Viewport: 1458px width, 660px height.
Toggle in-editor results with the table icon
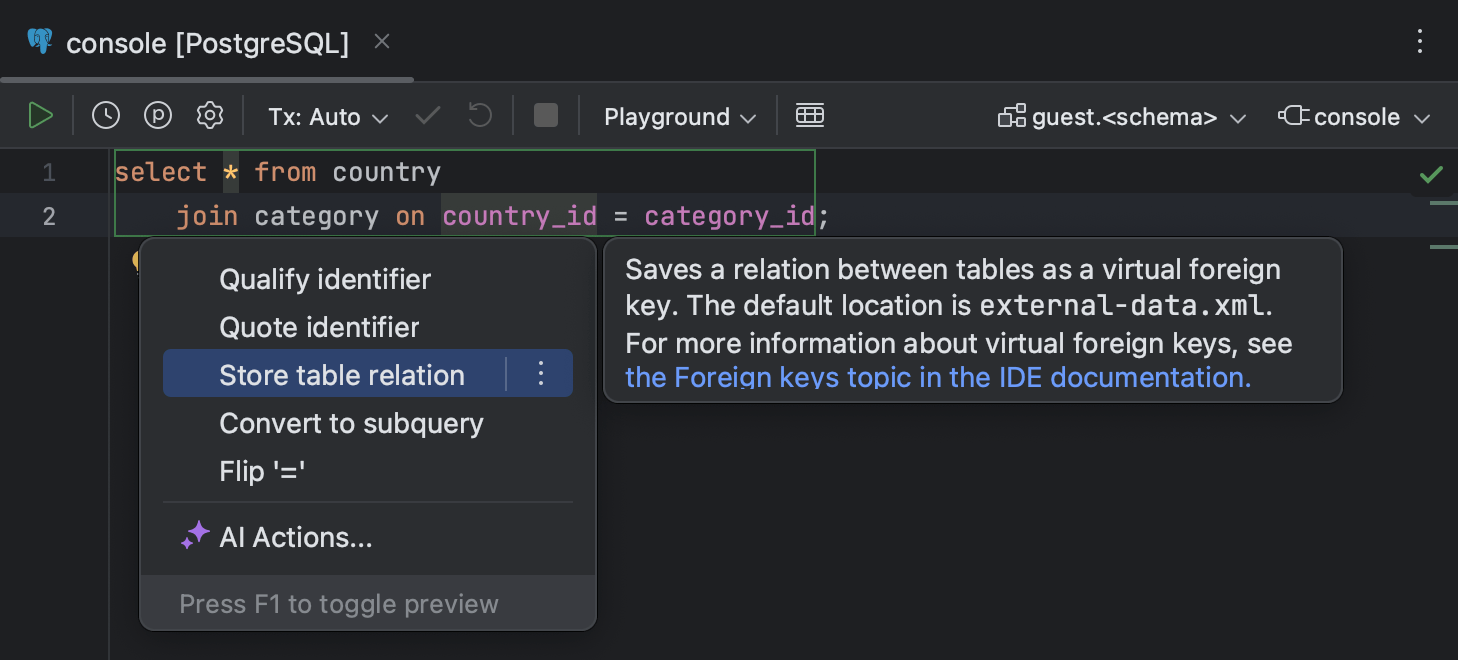(810, 115)
